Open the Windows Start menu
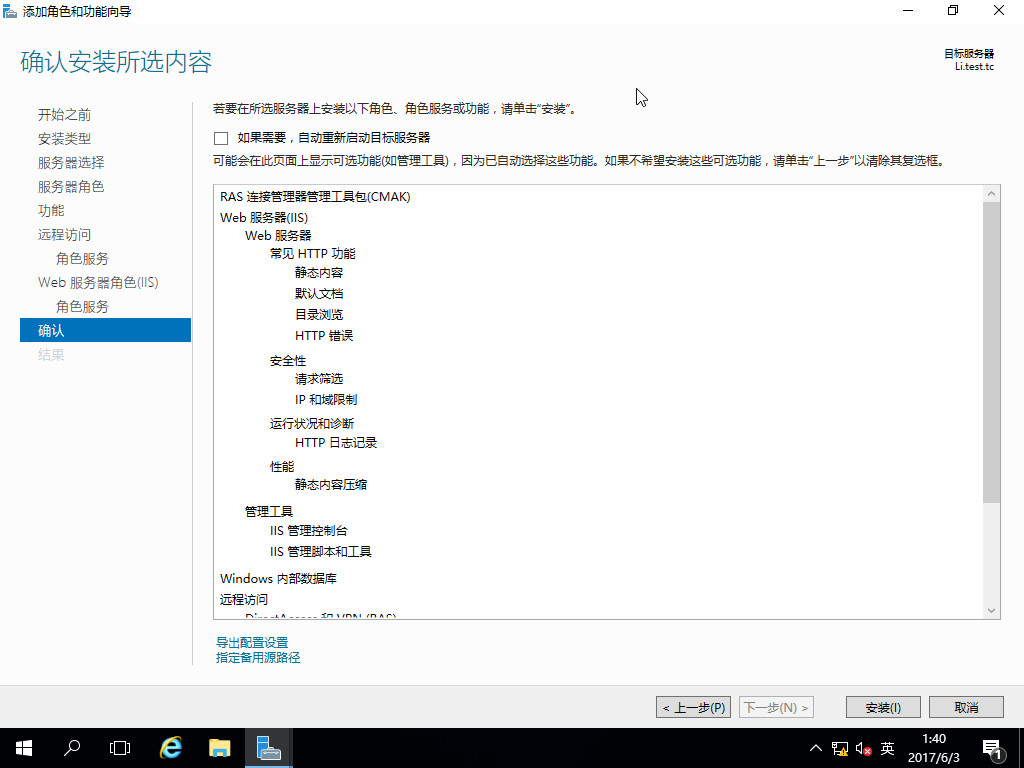Screen dimensions: 1024x768 (x=24, y=748)
